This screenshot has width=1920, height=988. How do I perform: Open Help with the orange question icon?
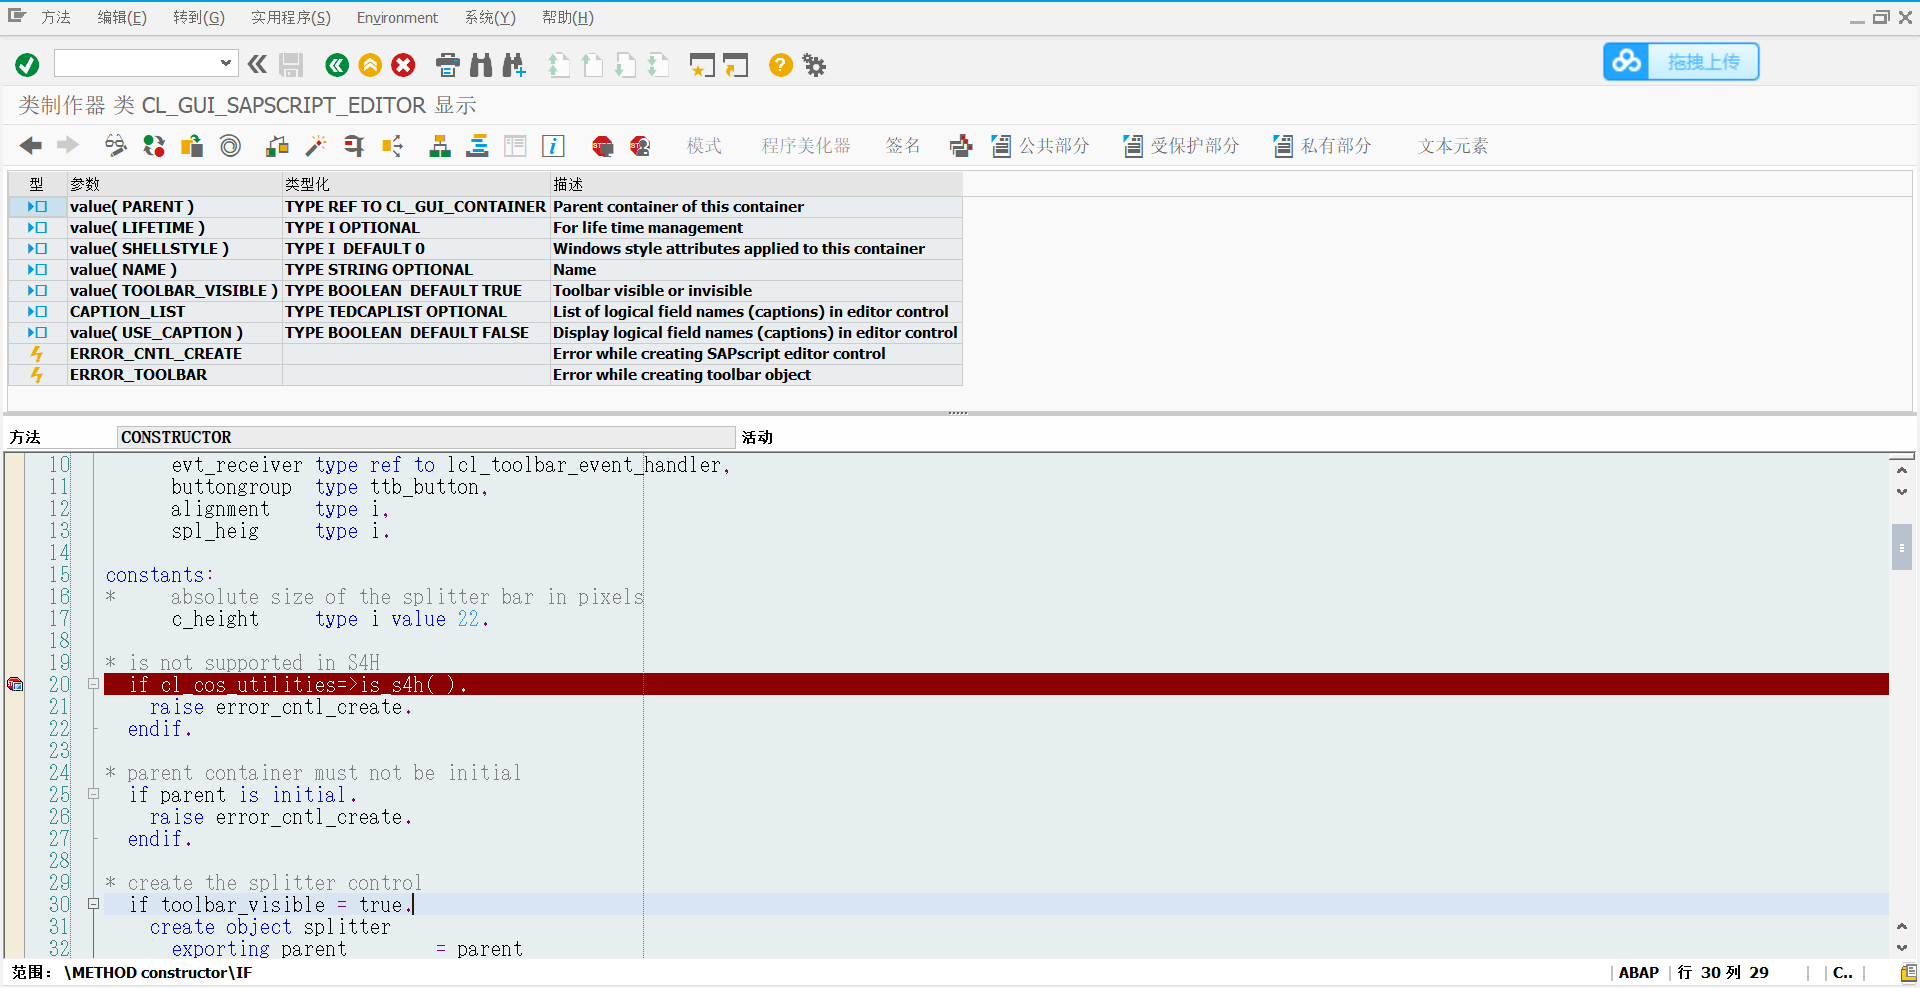[781, 65]
